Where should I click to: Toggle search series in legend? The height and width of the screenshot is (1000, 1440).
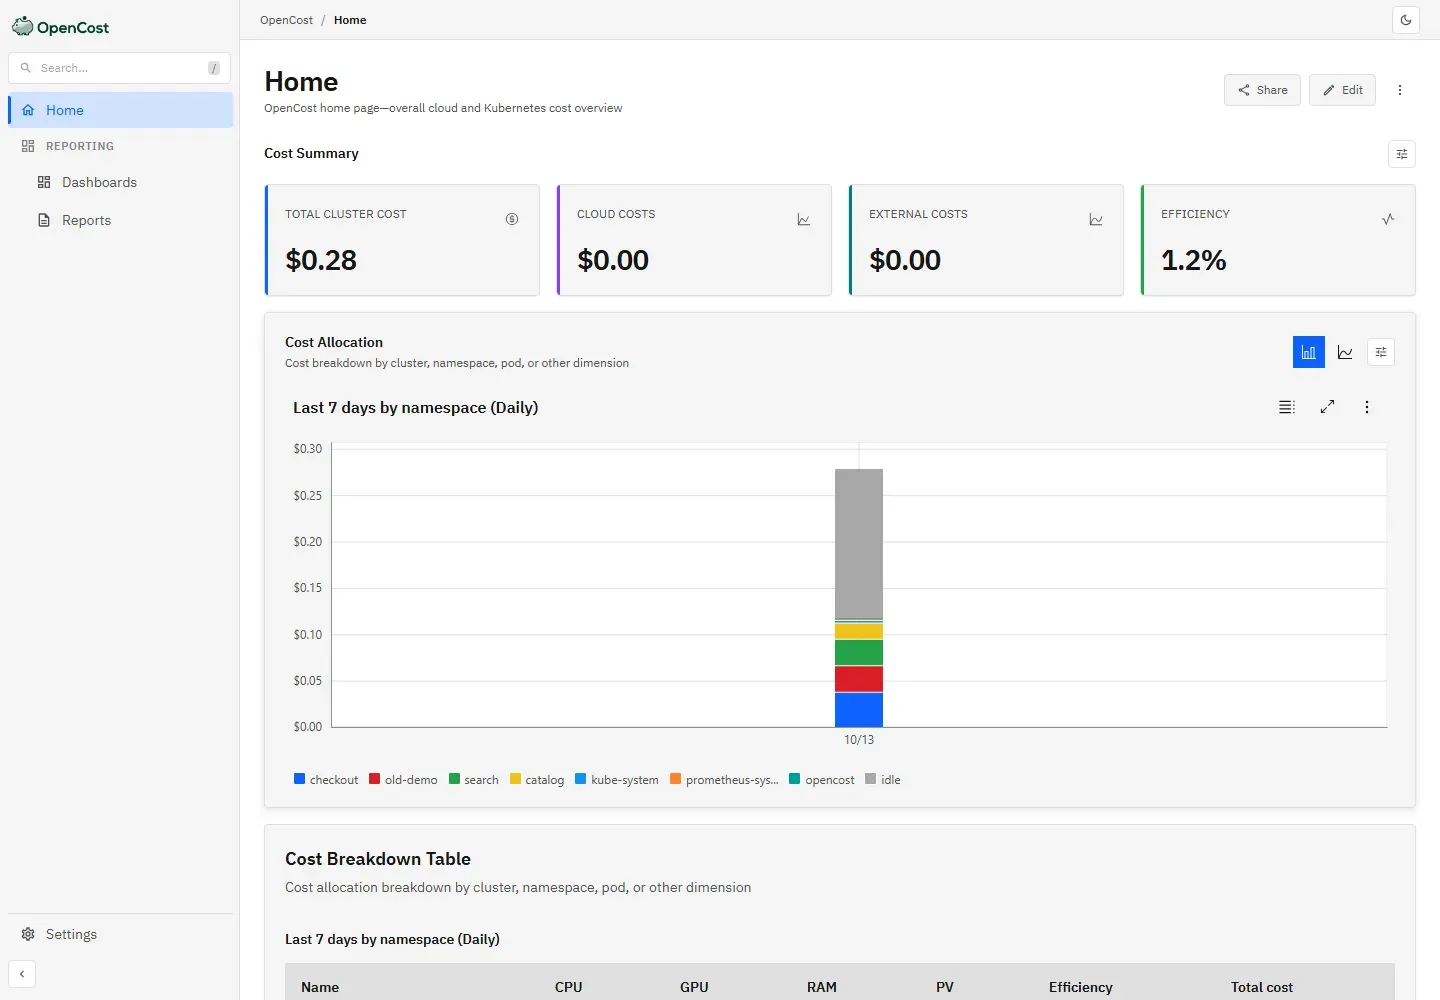(474, 780)
